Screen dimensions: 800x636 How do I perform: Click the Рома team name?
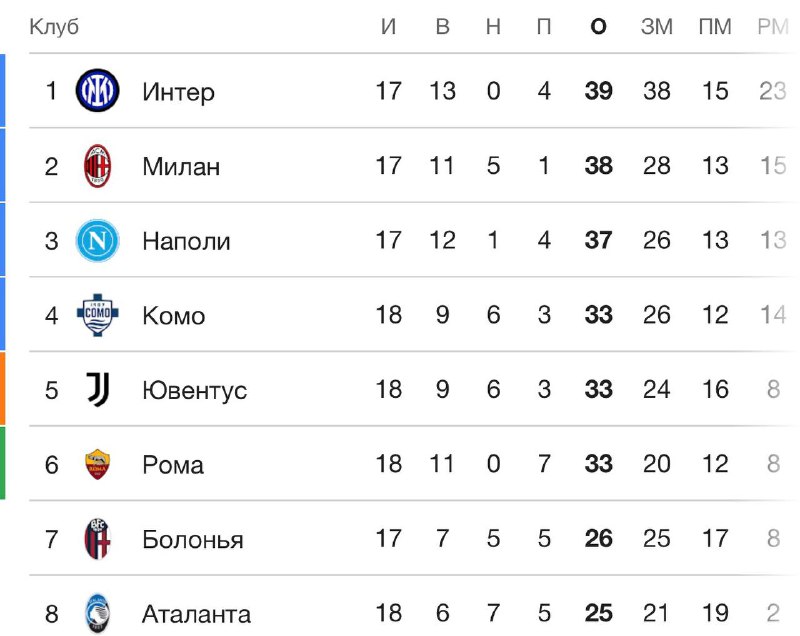coord(173,465)
